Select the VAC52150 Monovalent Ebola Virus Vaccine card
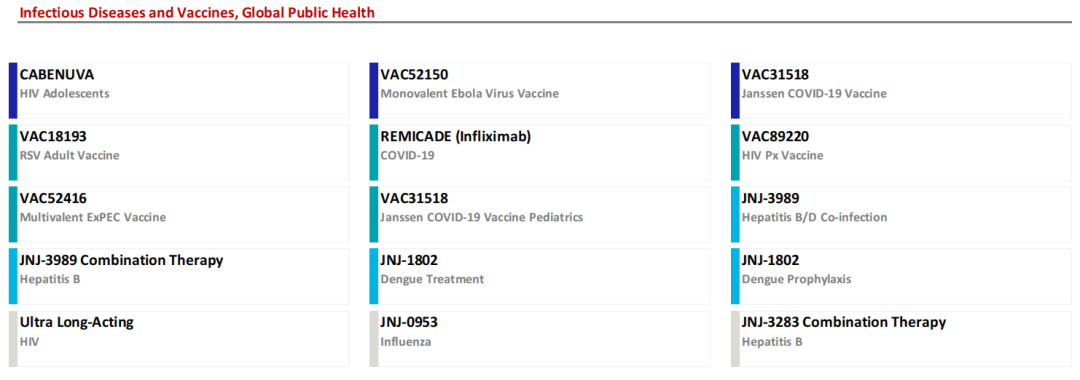 540,91
